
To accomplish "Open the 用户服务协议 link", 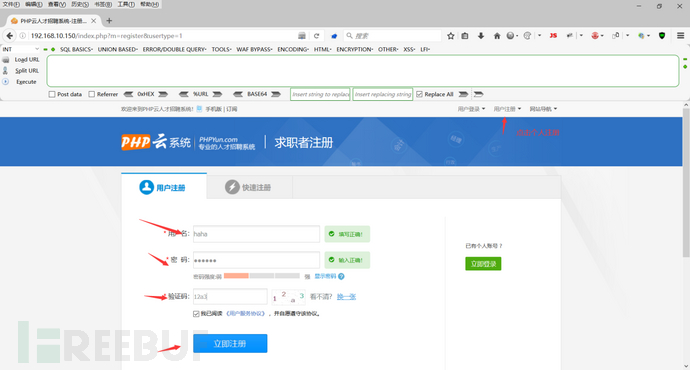I will click(246, 314).
